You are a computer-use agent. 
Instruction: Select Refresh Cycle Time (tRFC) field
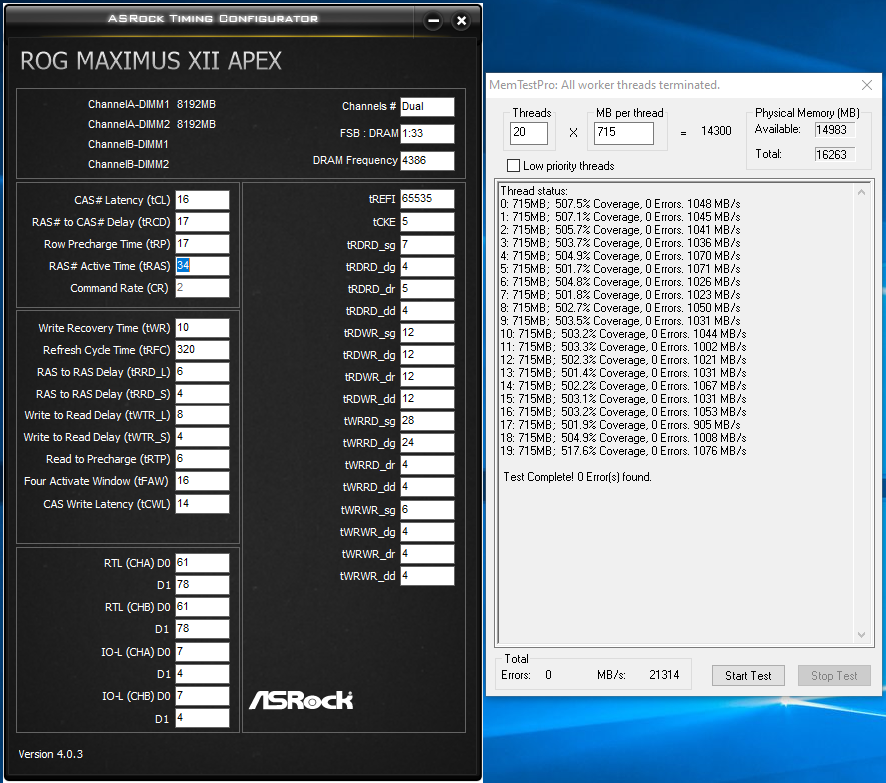[202, 350]
